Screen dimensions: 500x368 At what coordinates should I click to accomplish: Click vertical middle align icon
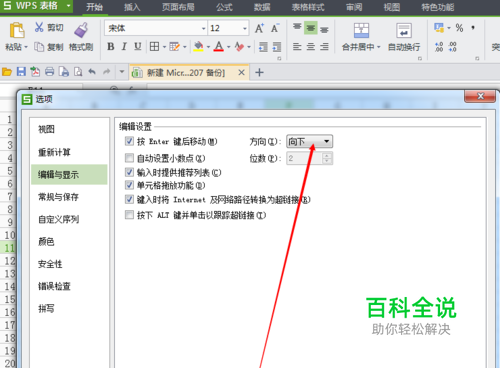(x=311, y=28)
